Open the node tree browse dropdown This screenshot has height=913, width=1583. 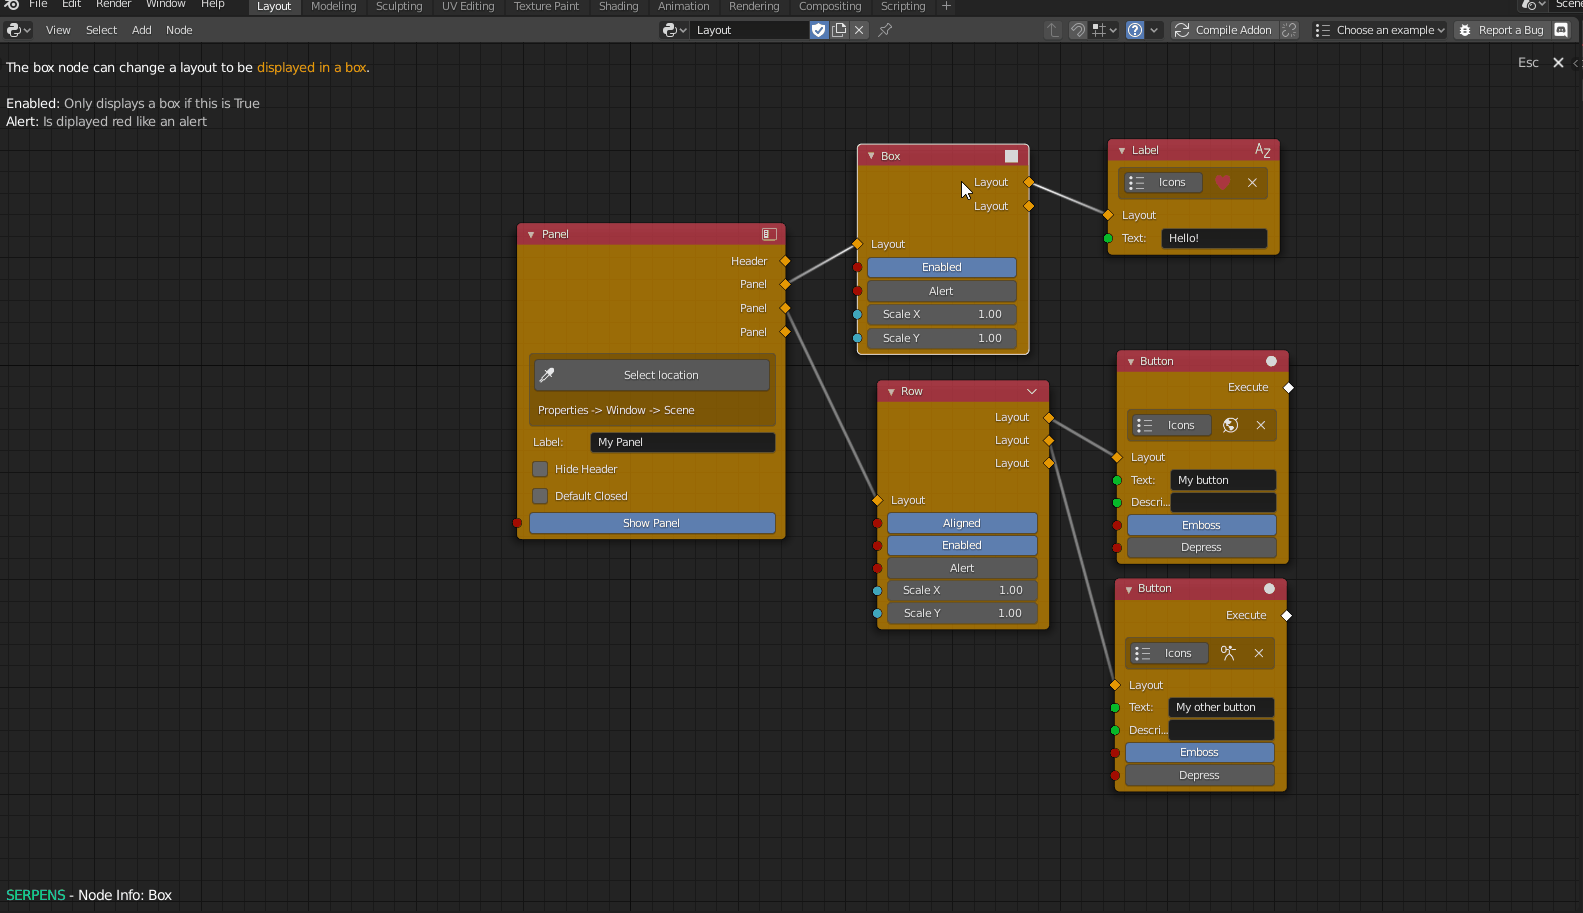pyautogui.click(x=675, y=30)
